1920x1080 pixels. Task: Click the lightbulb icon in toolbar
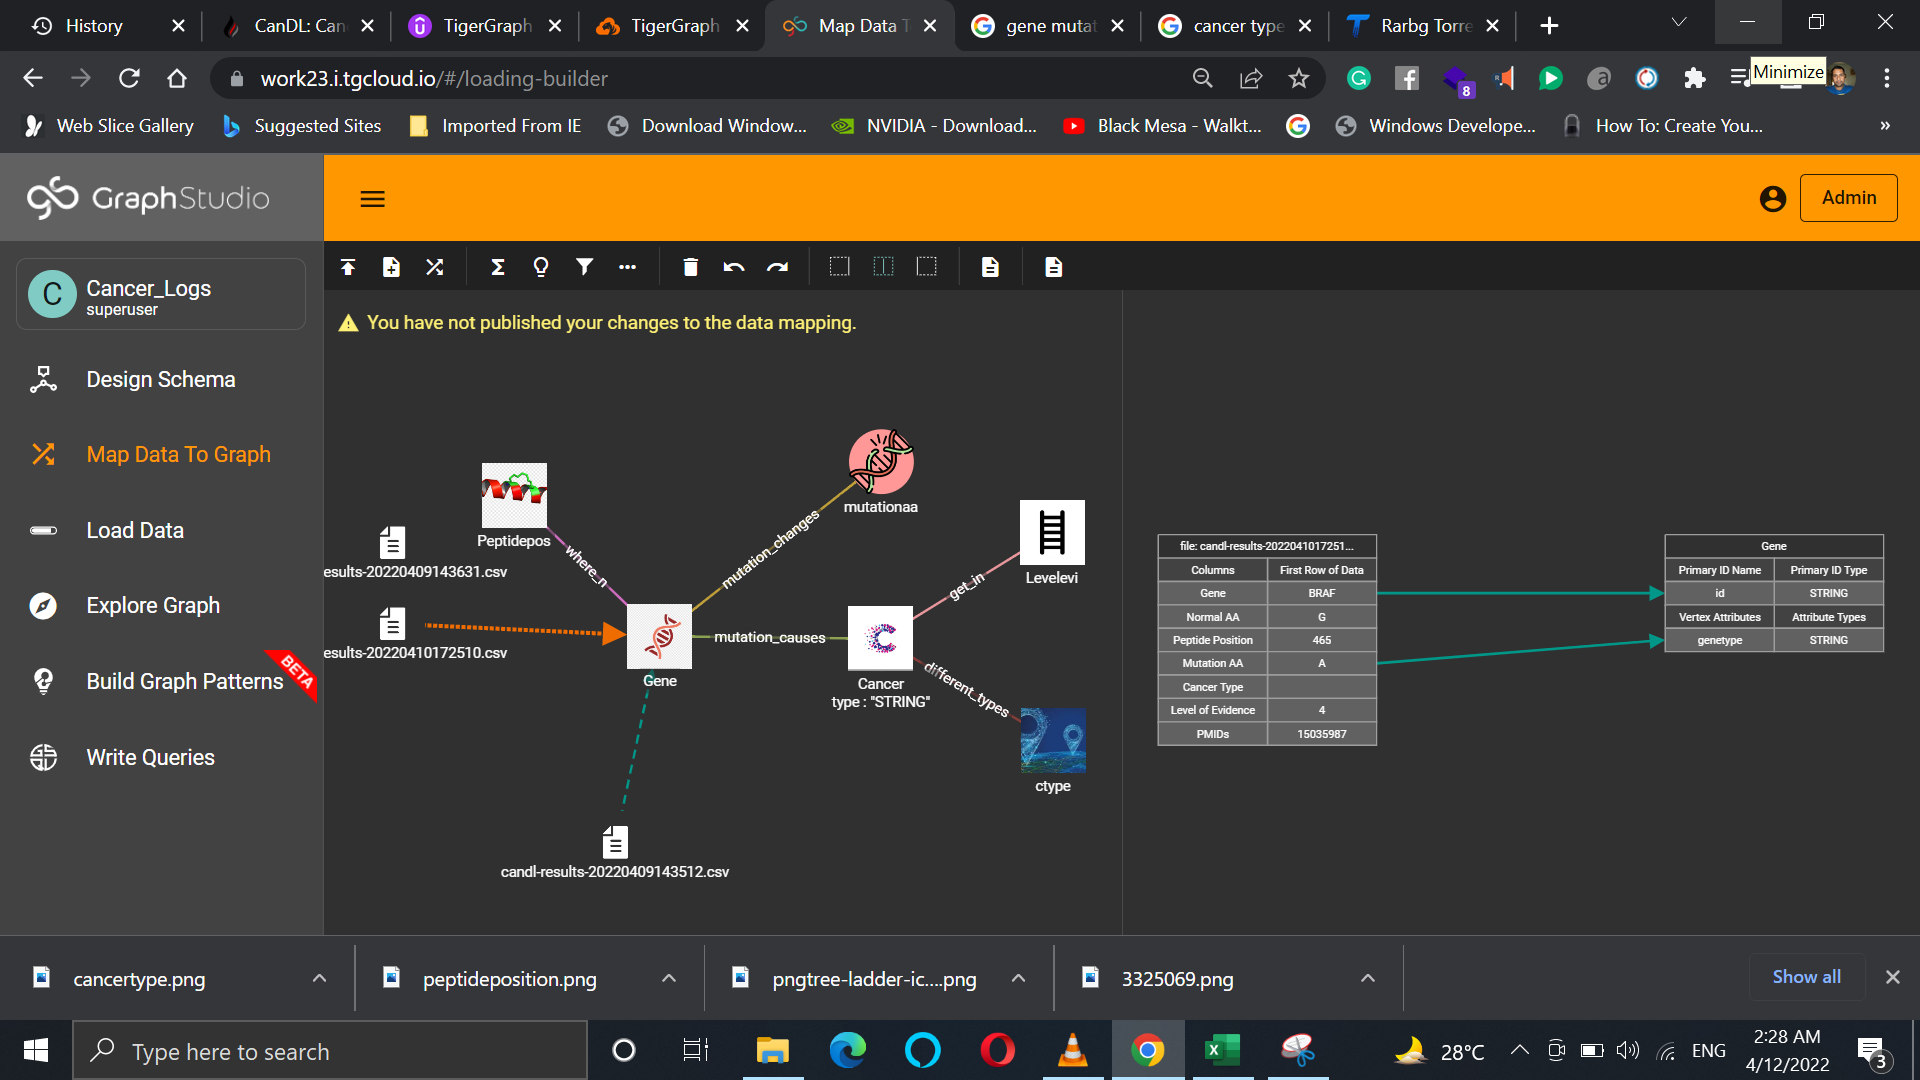[x=541, y=267]
